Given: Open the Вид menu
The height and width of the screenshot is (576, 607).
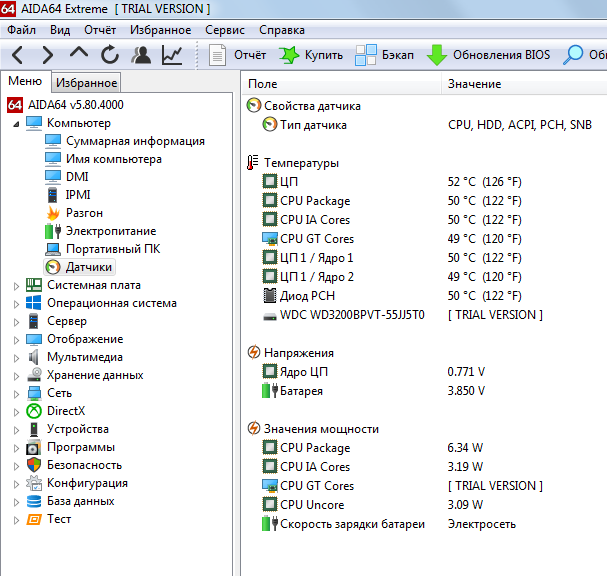Looking at the screenshot, I should (x=60, y=30).
